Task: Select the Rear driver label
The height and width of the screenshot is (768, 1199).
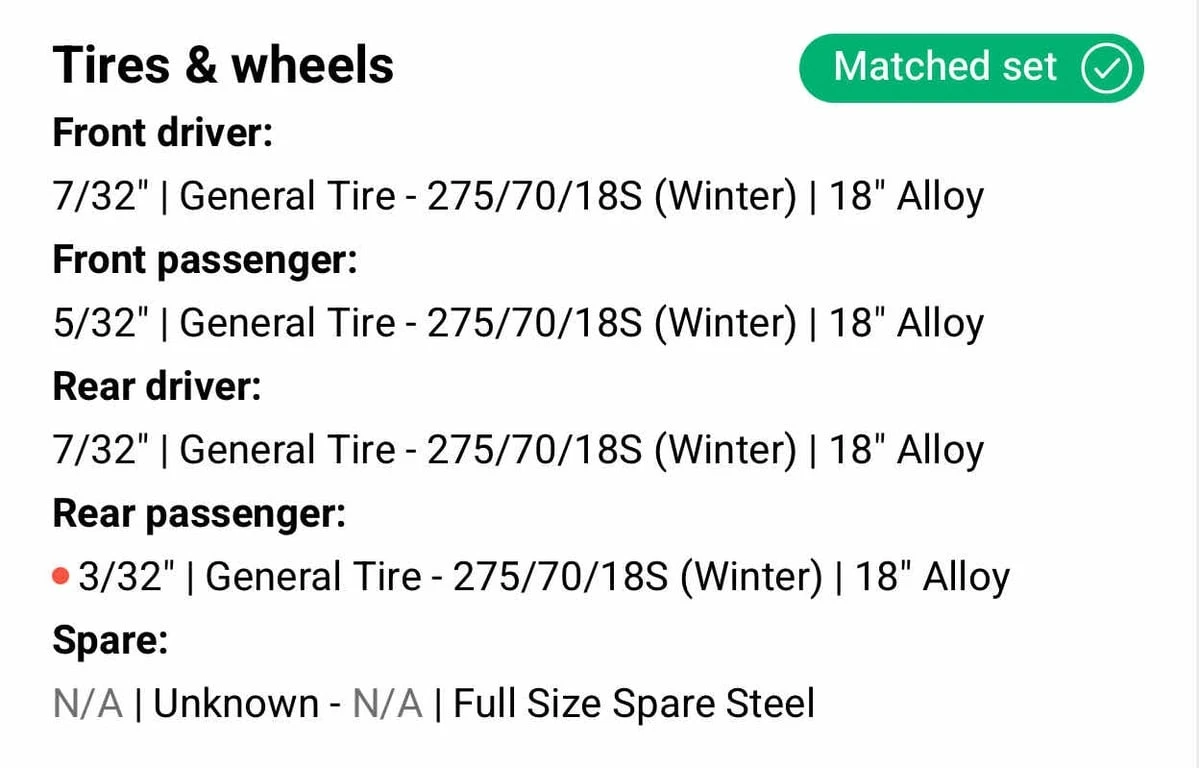Action: (x=156, y=387)
